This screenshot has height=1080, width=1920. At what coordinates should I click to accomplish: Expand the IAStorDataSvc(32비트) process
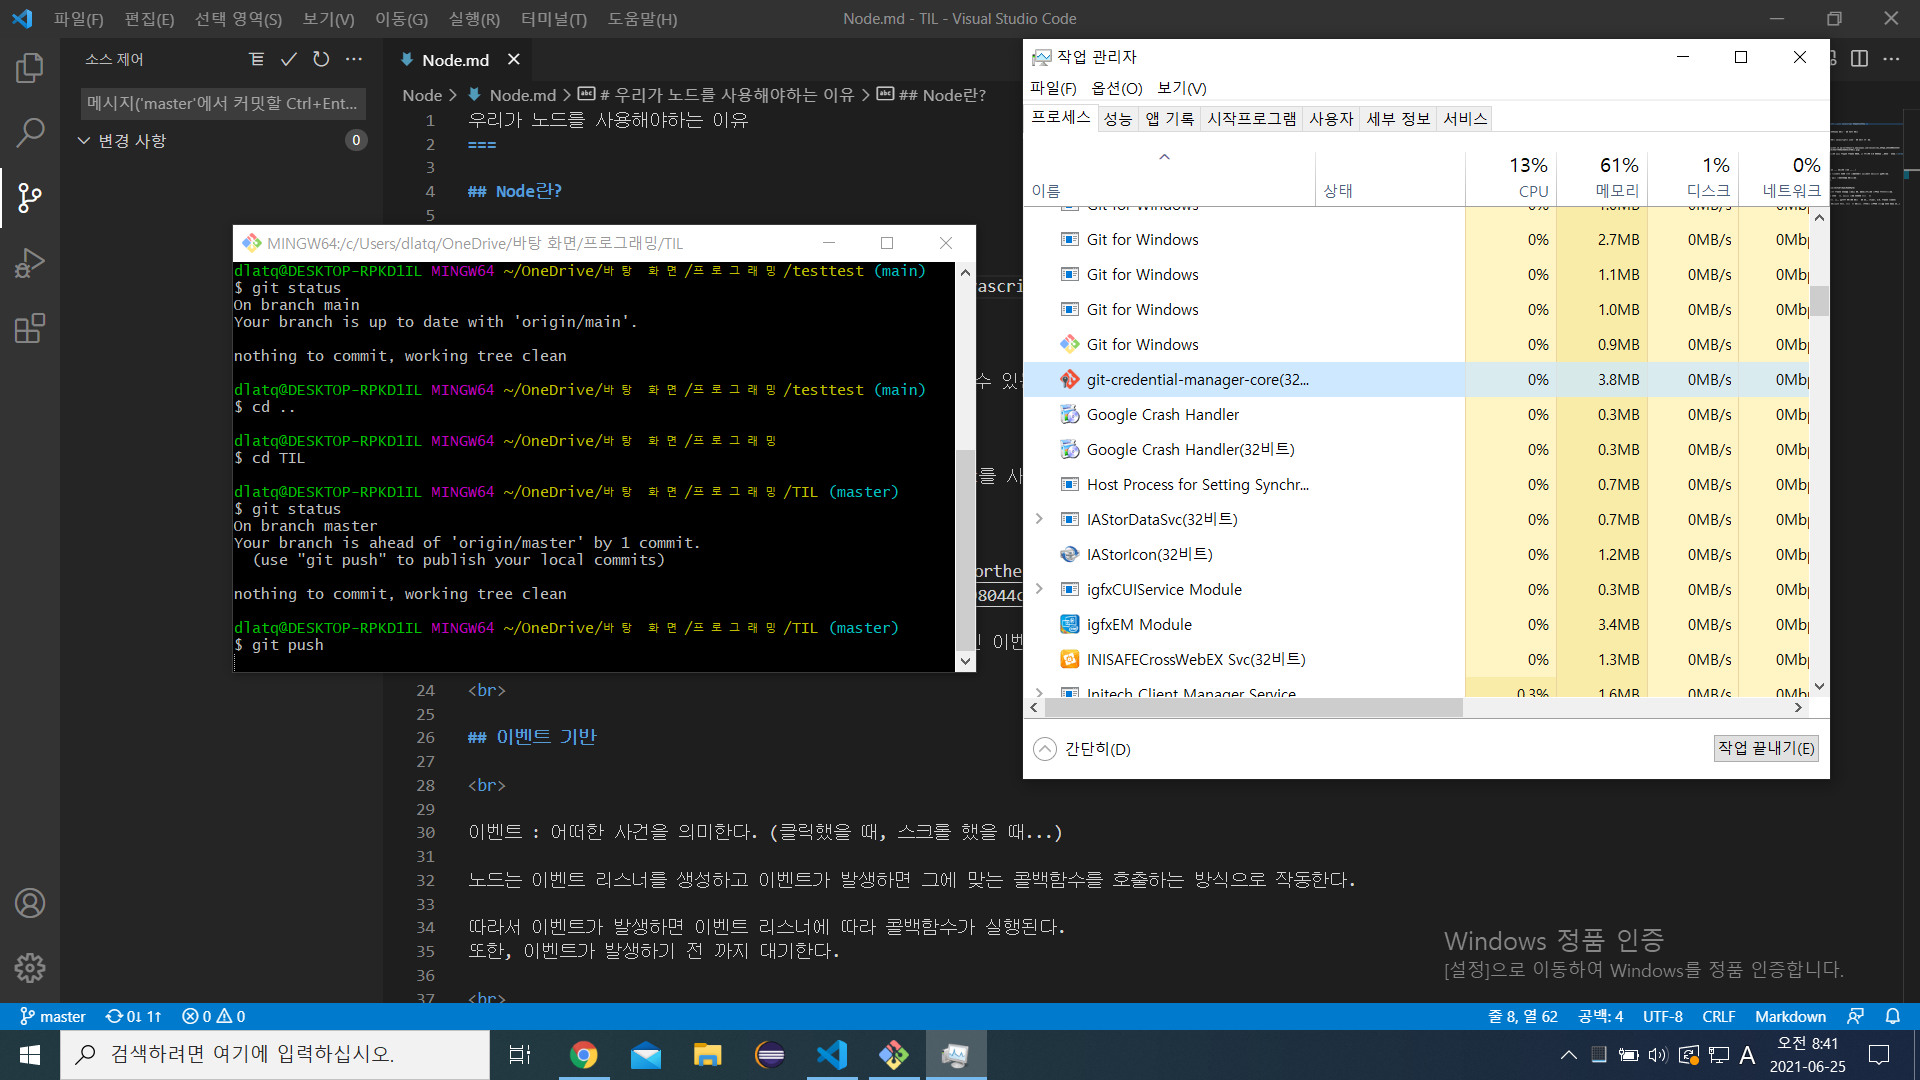click(1039, 519)
